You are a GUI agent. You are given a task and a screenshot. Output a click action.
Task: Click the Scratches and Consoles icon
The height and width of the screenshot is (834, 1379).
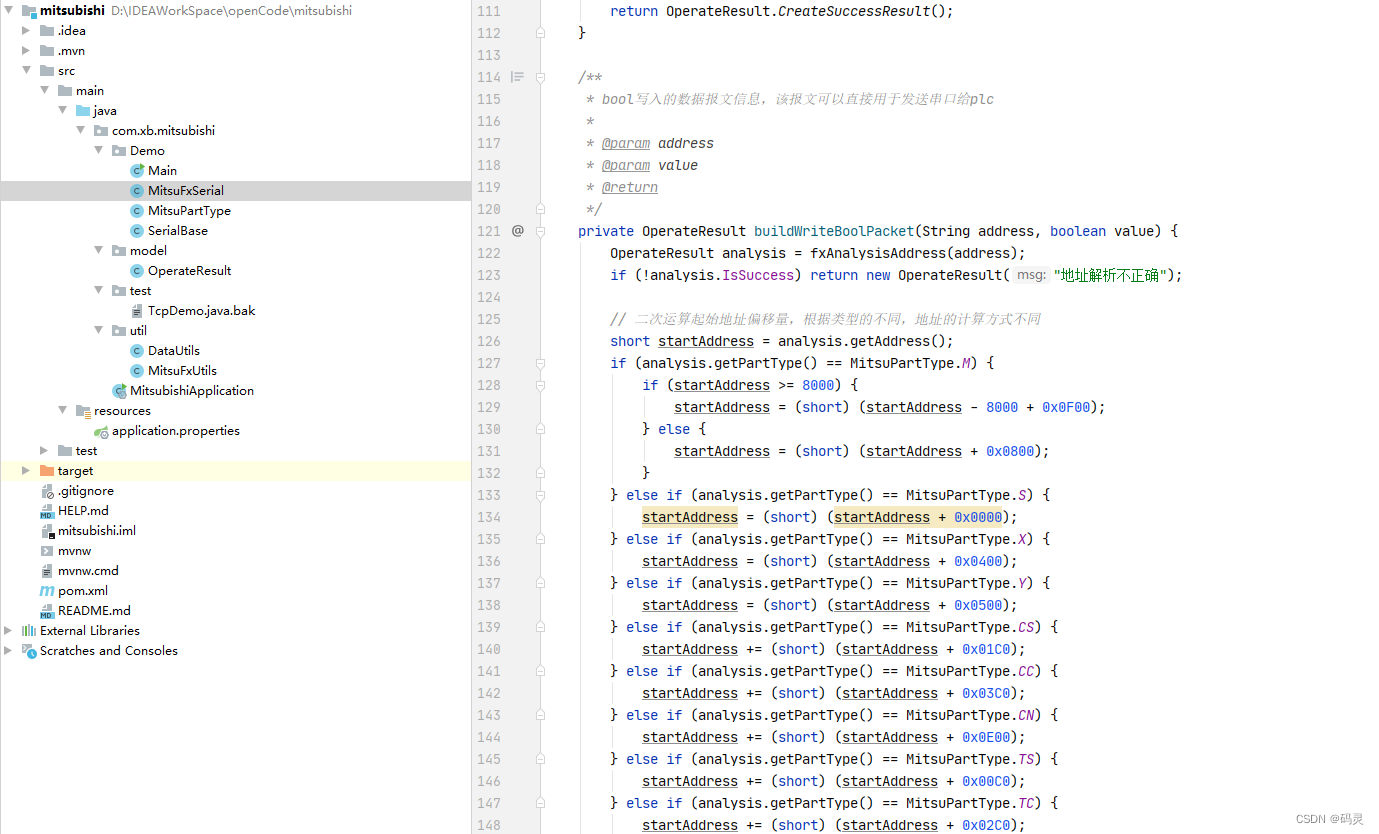pos(29,651)
